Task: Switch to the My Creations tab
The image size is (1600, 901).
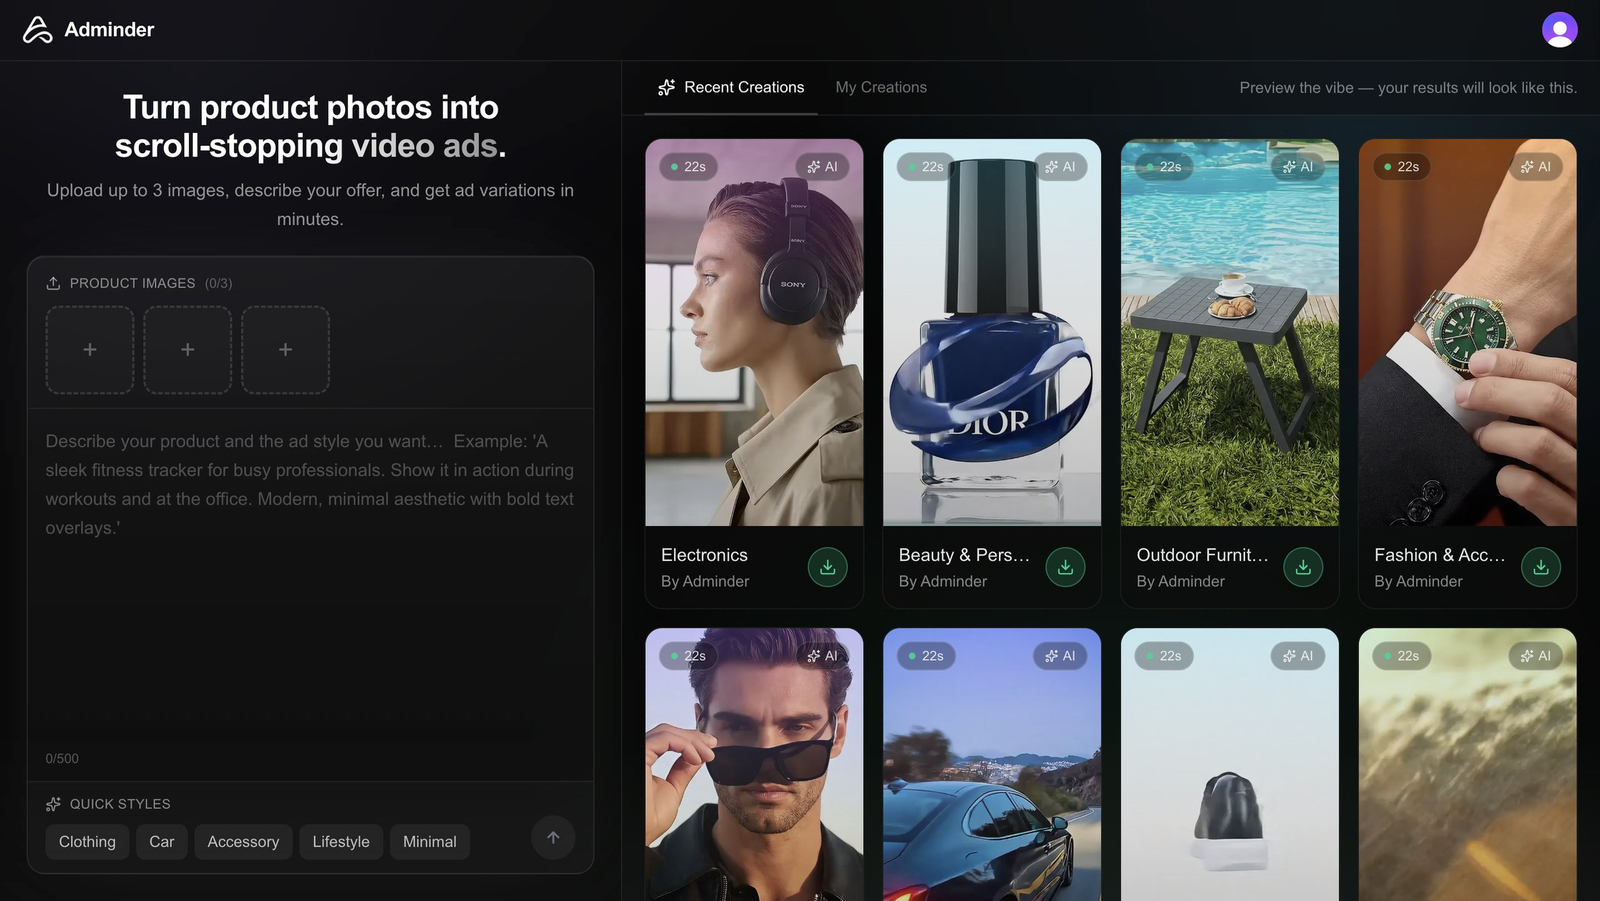Action: point(881,88)
